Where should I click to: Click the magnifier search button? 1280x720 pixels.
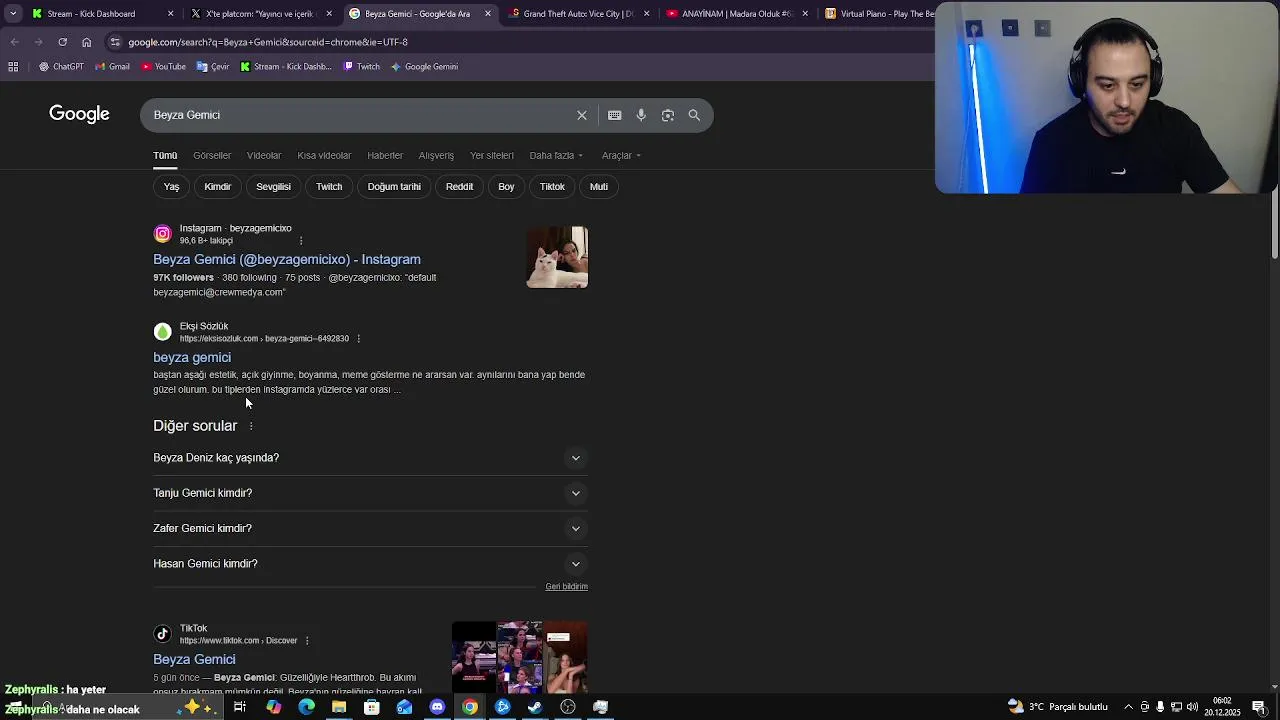tap(694, 115)
